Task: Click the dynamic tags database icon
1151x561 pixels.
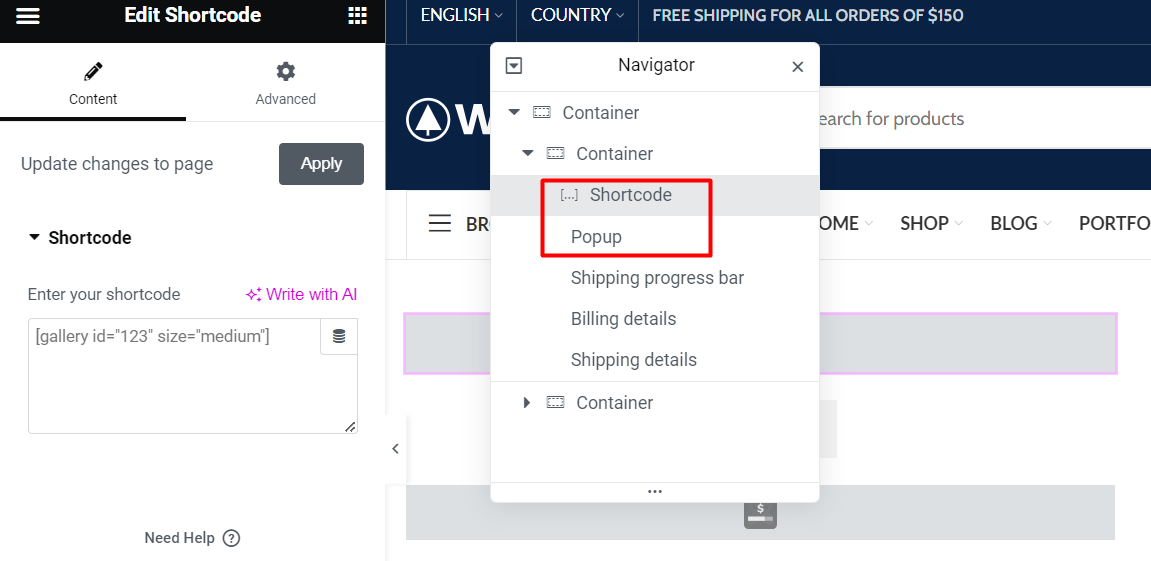Action: [338, 336]
